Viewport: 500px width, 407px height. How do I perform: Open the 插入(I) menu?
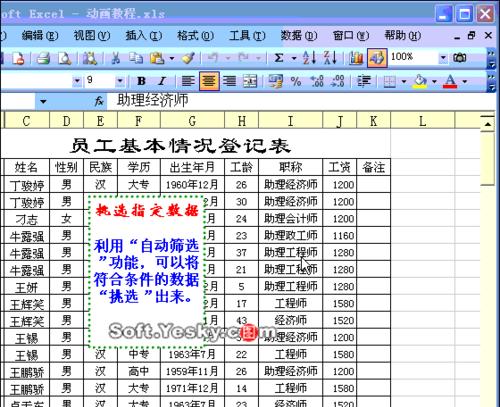pos(144,35)
